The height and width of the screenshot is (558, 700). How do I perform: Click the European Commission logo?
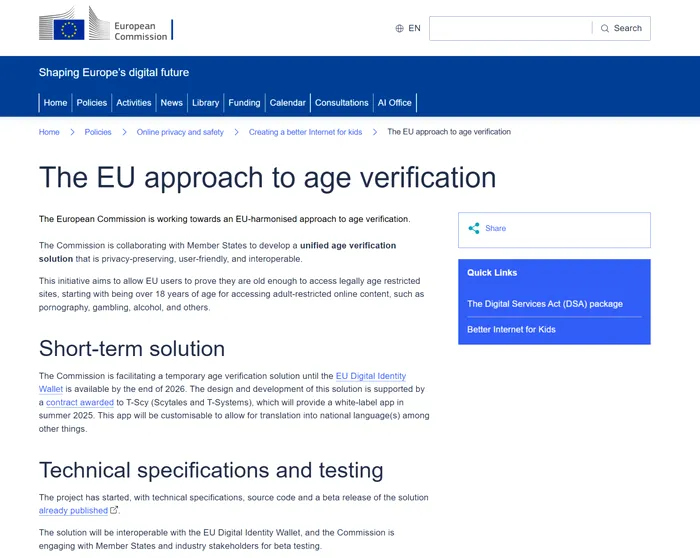click(106, 24)
